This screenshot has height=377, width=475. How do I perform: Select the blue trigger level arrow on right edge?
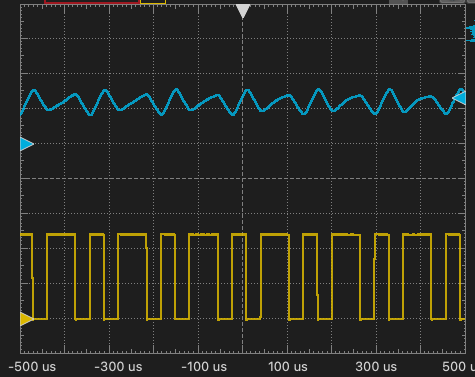click(x=459, y=98)
